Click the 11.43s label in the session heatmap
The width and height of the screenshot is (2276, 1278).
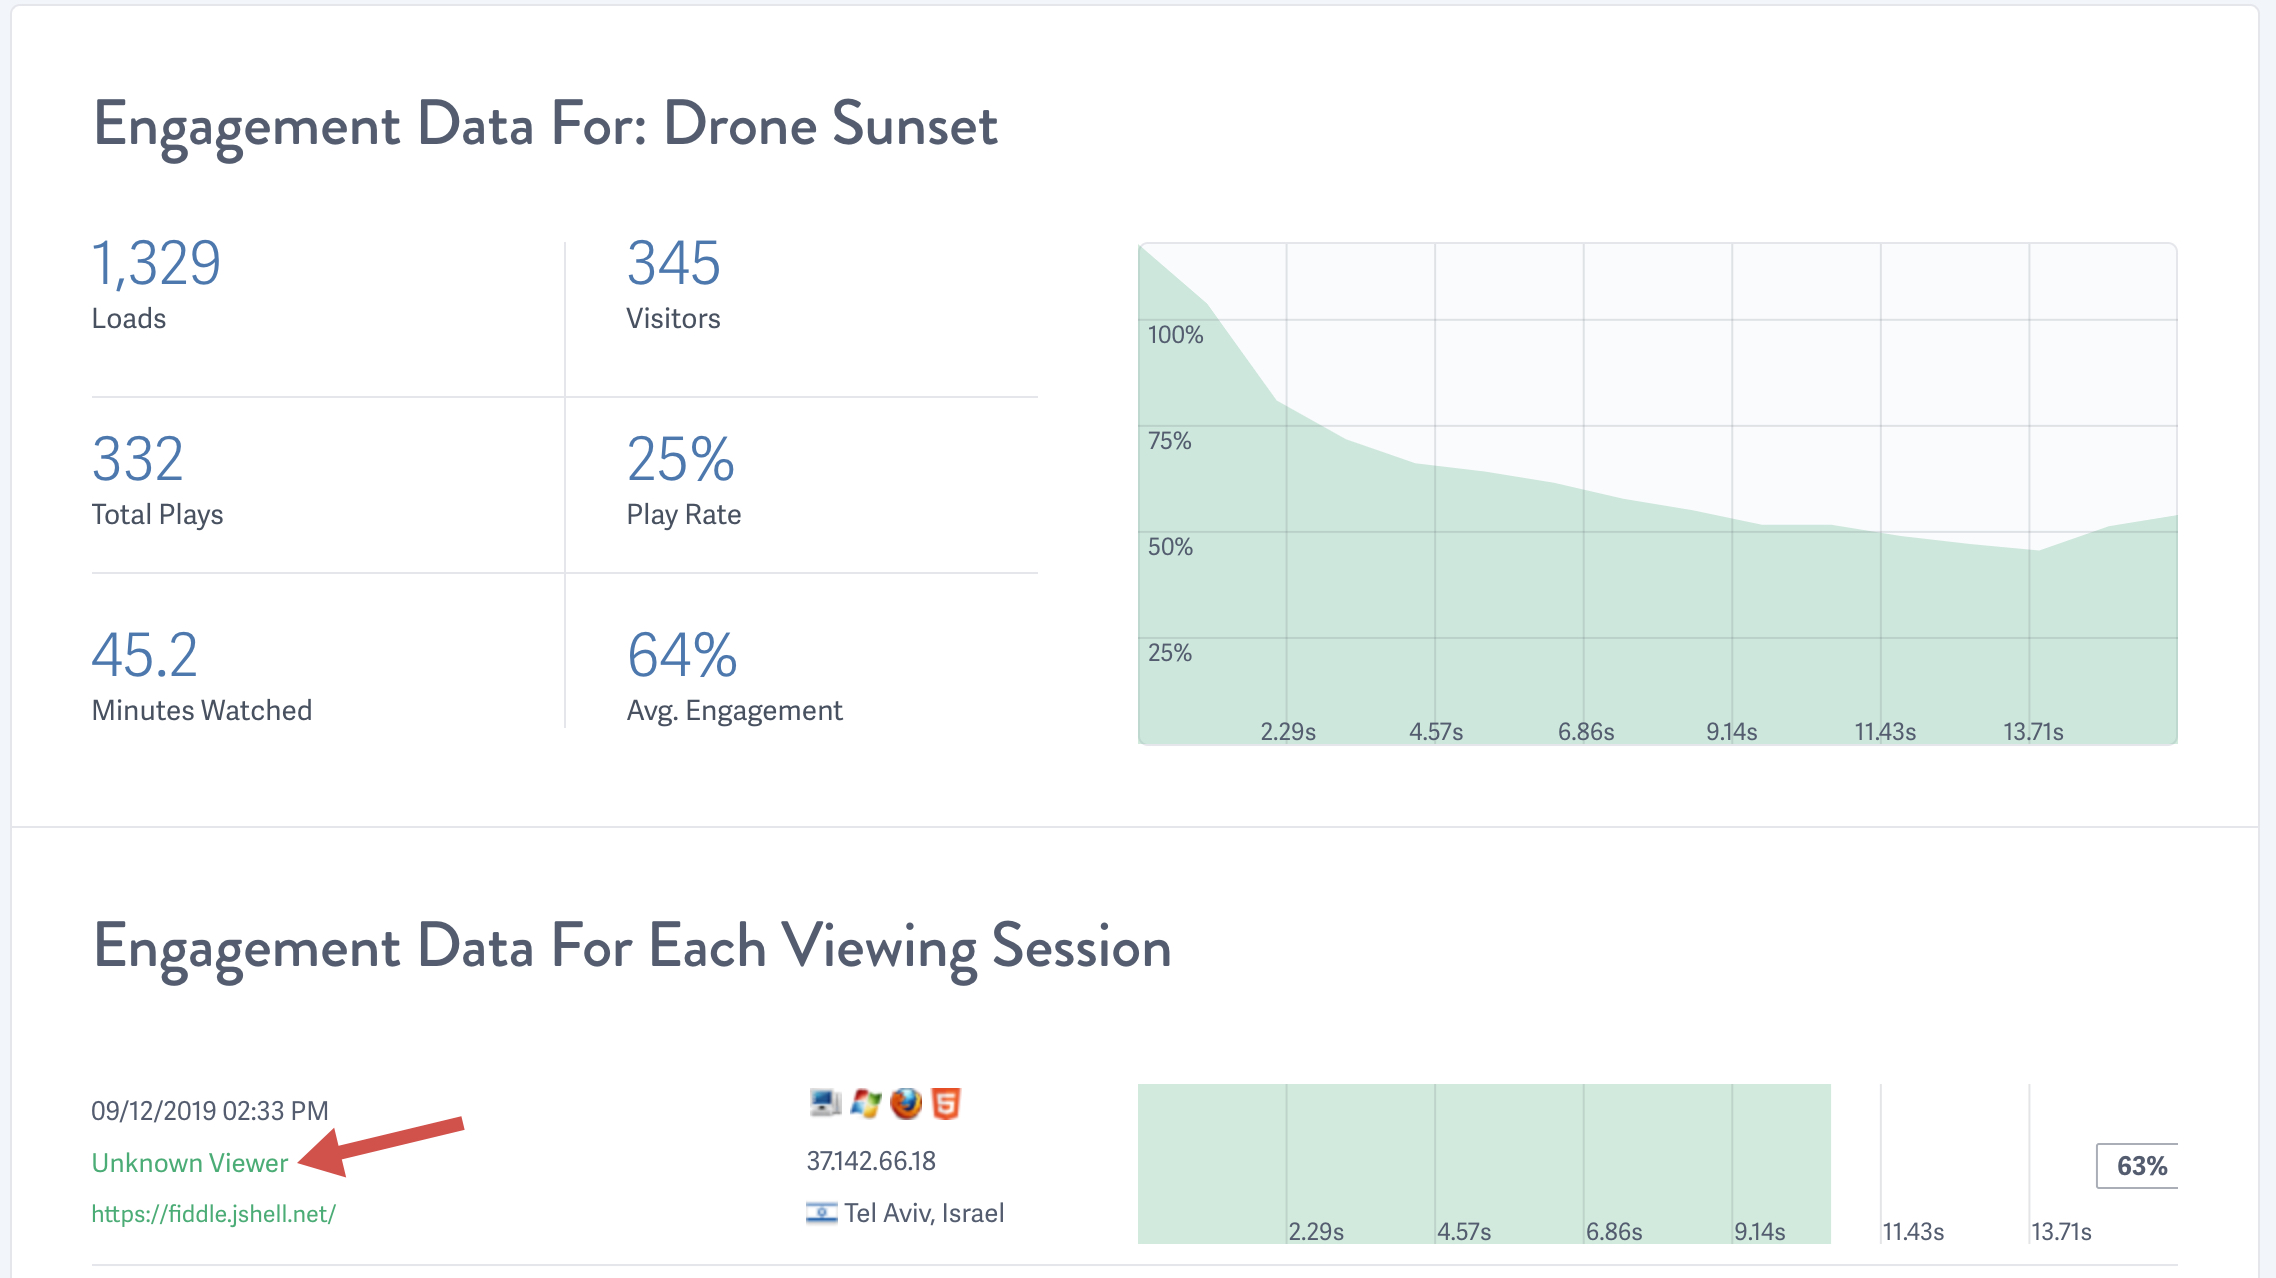[1913, 1232]
